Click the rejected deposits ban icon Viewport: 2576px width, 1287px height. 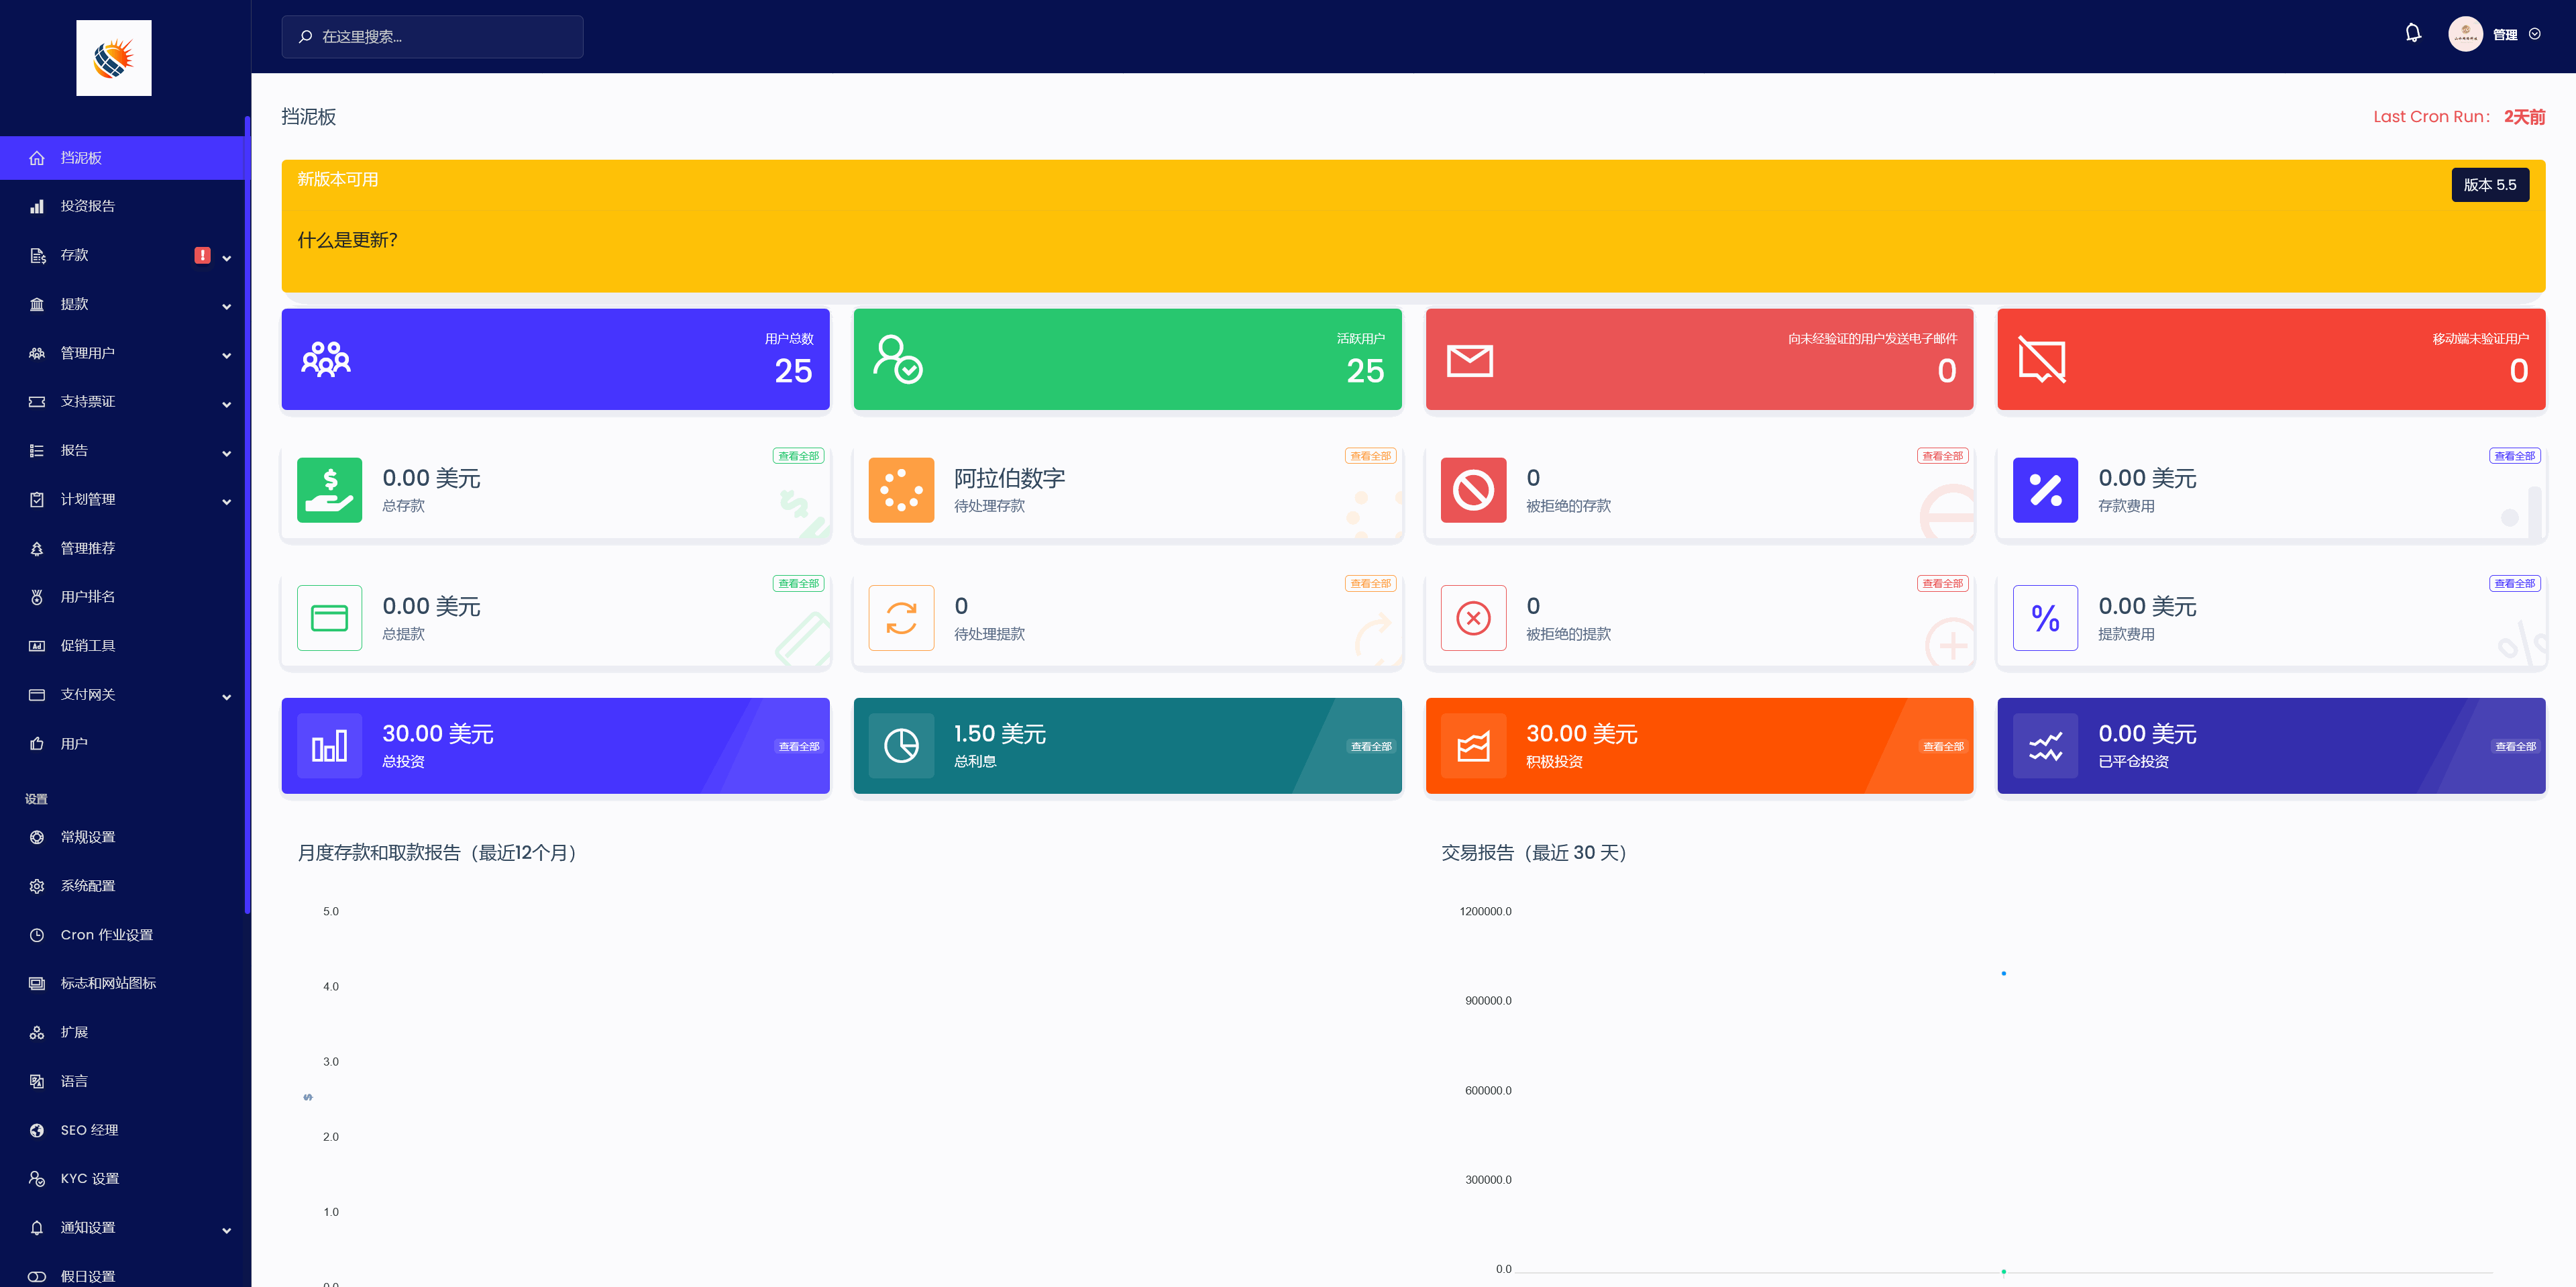pos(1473,490)
